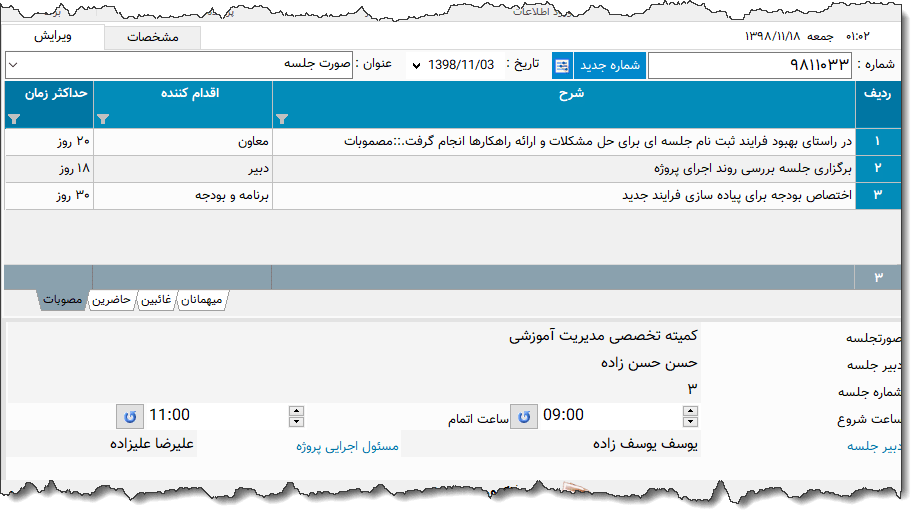
Task: Open the date dropdown for 1398/11/03
Action: click(x=416, y=65)
